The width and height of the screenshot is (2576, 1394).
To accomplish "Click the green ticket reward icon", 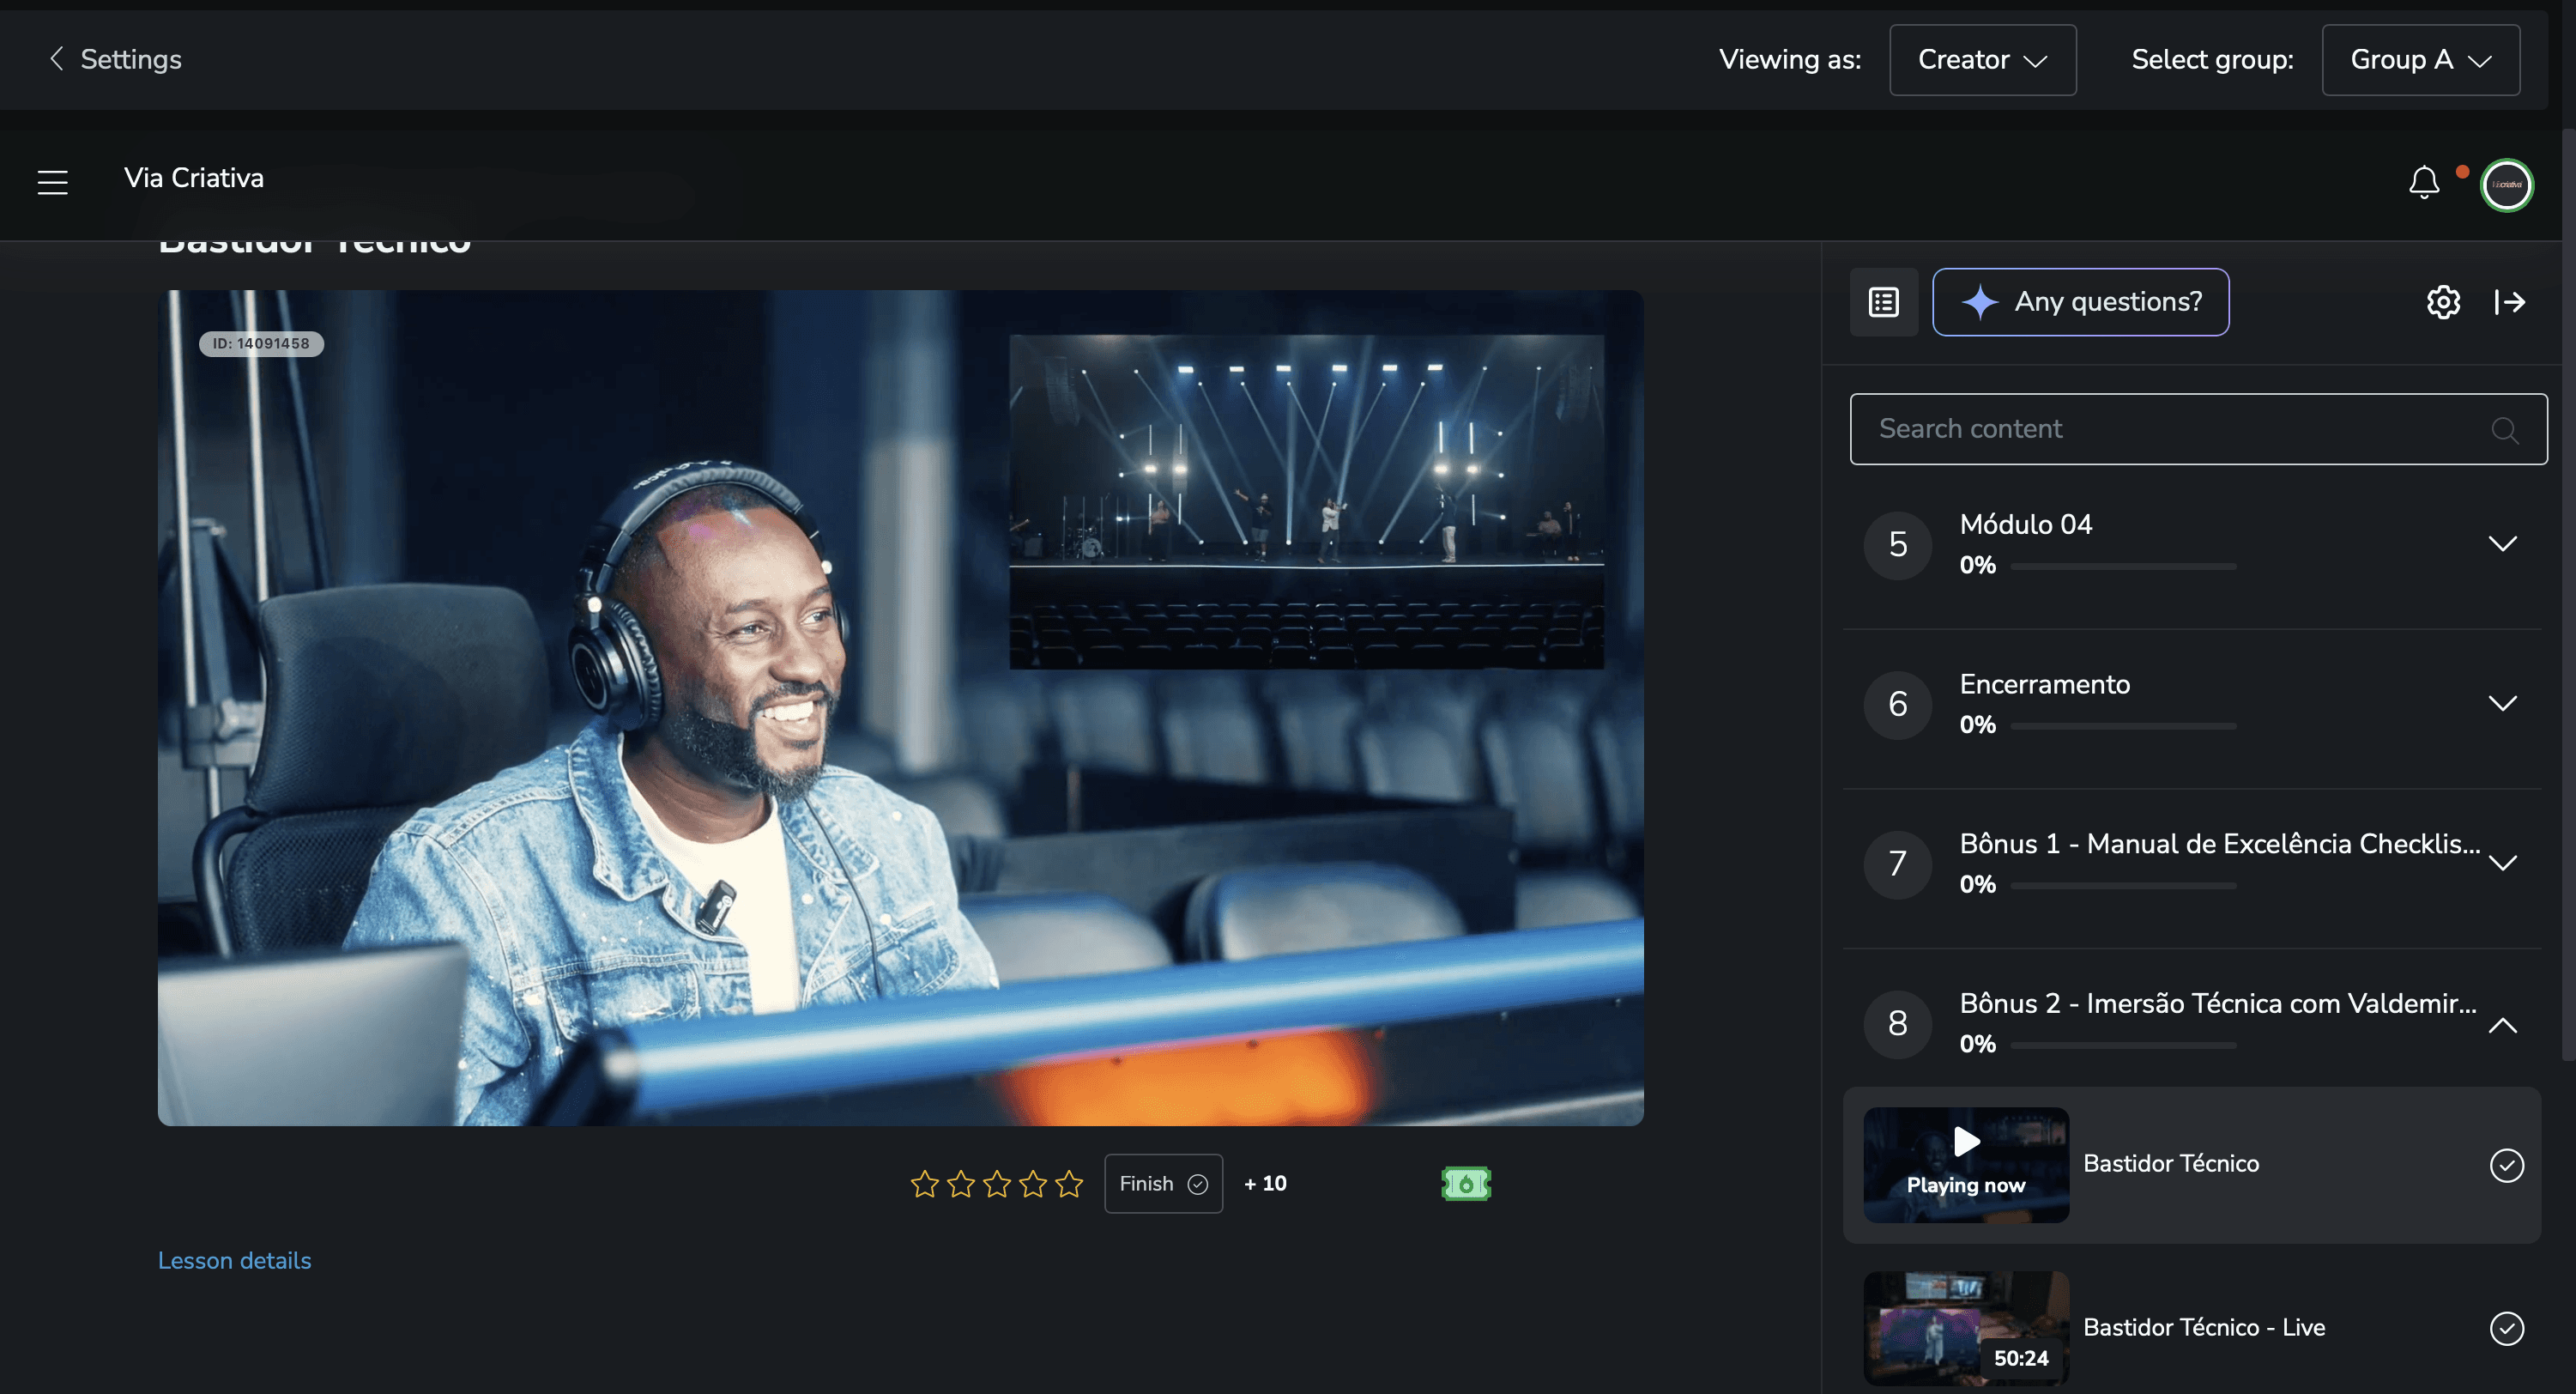I will coord(1465,1184).
